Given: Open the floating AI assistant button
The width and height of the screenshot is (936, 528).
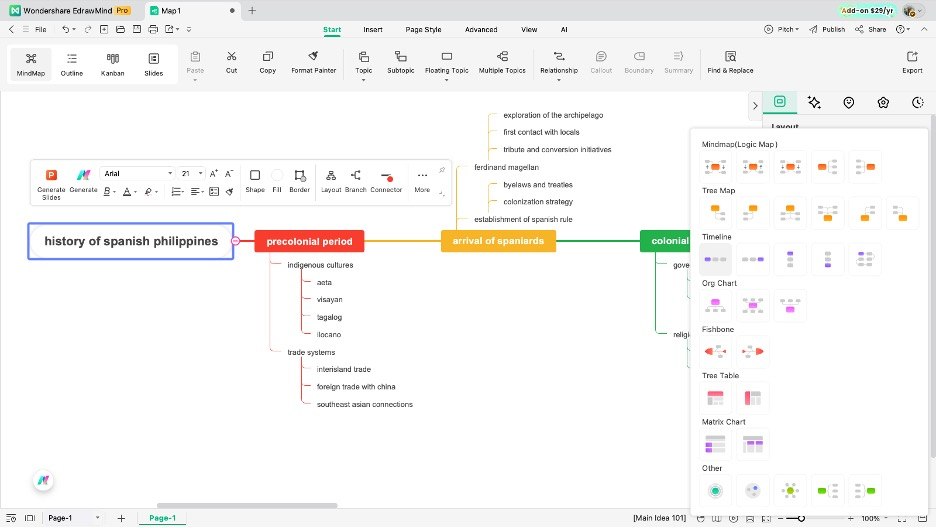Looking at the screenshot, I should click(x=43, y=480).
